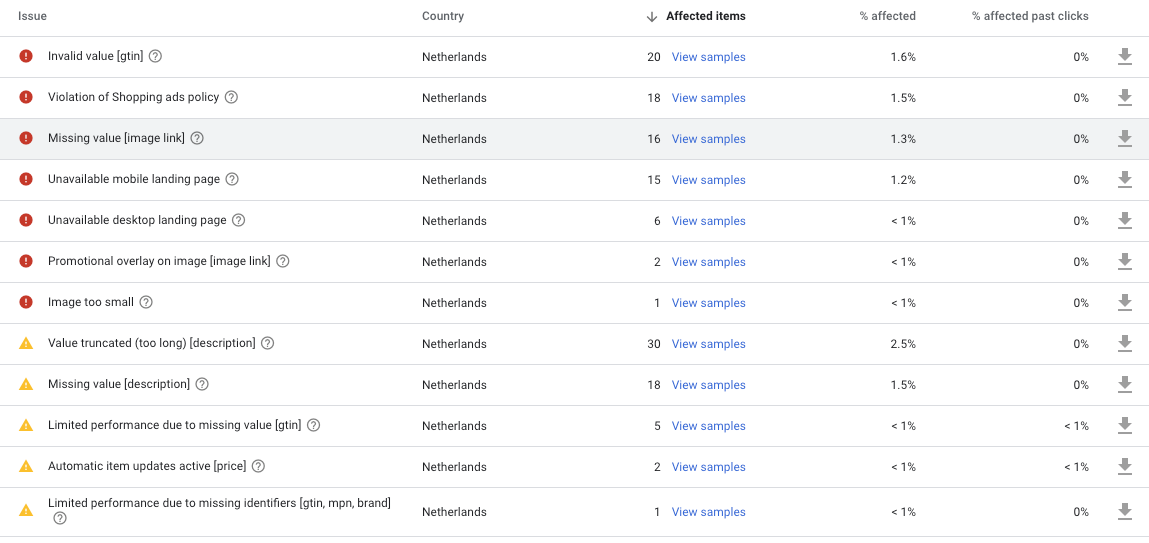Open help icon next to Invalid value [gtin]
The height and width of the screenshot is (543, 1149).
click(155, 56)
